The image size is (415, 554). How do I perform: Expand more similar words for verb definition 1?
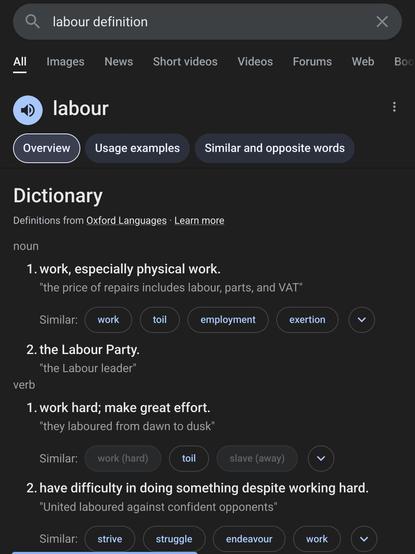pyautogui.click(x=321, y=458)
